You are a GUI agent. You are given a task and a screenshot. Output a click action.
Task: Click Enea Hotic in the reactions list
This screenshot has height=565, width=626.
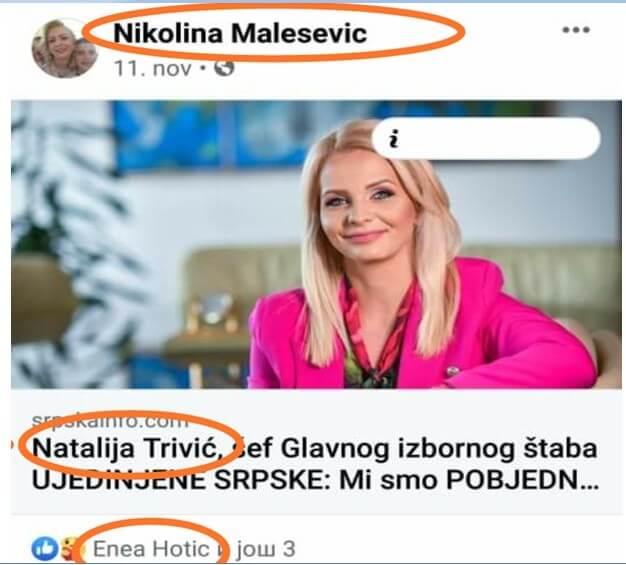tap(151, 549)
